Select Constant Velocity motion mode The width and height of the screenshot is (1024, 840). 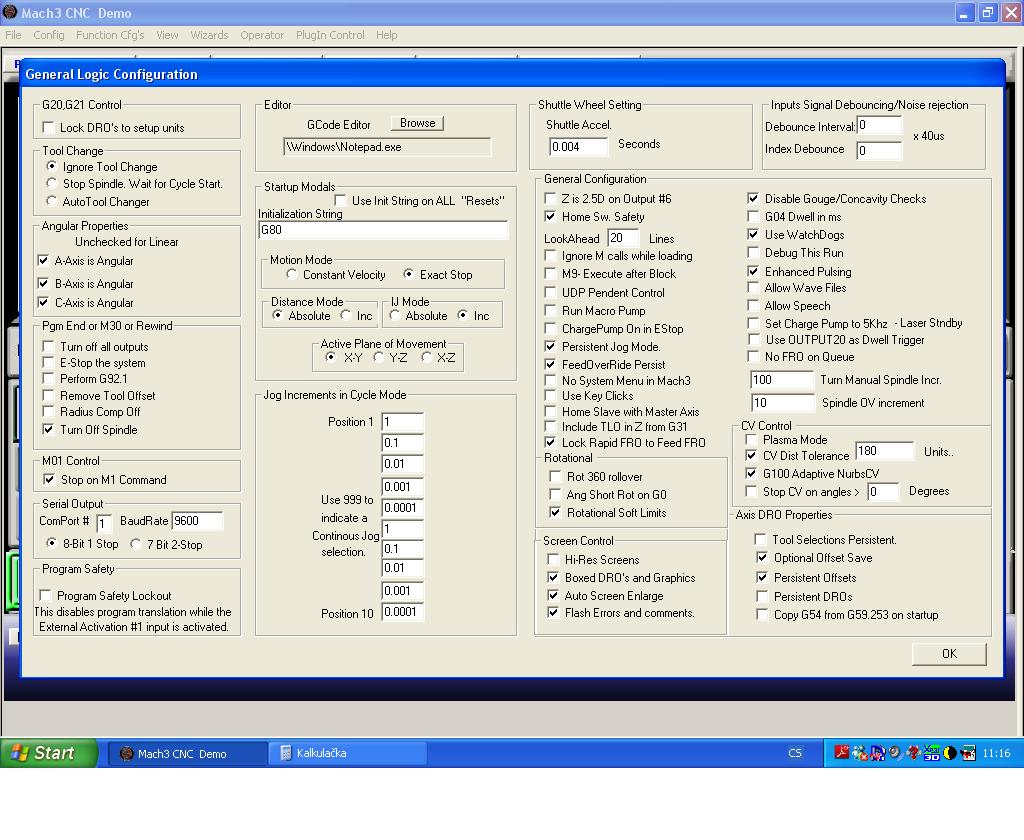pyautogui.click(x=292, y=274)
